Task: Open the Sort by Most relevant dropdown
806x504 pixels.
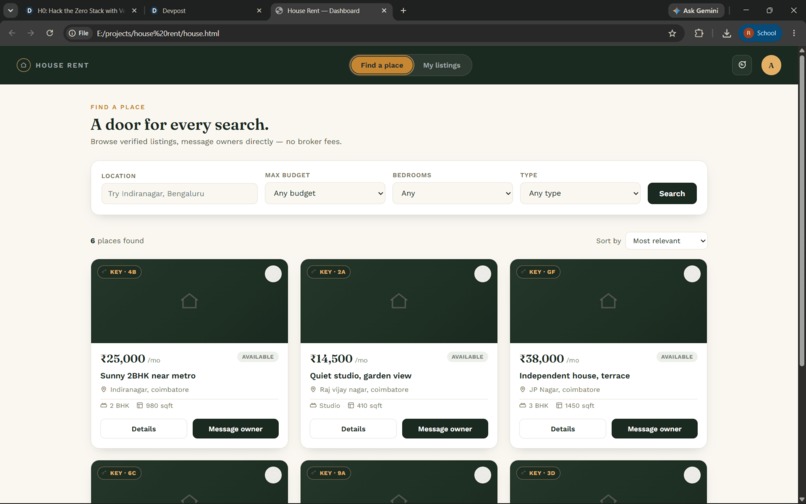Action: click(x=666, y=241)
